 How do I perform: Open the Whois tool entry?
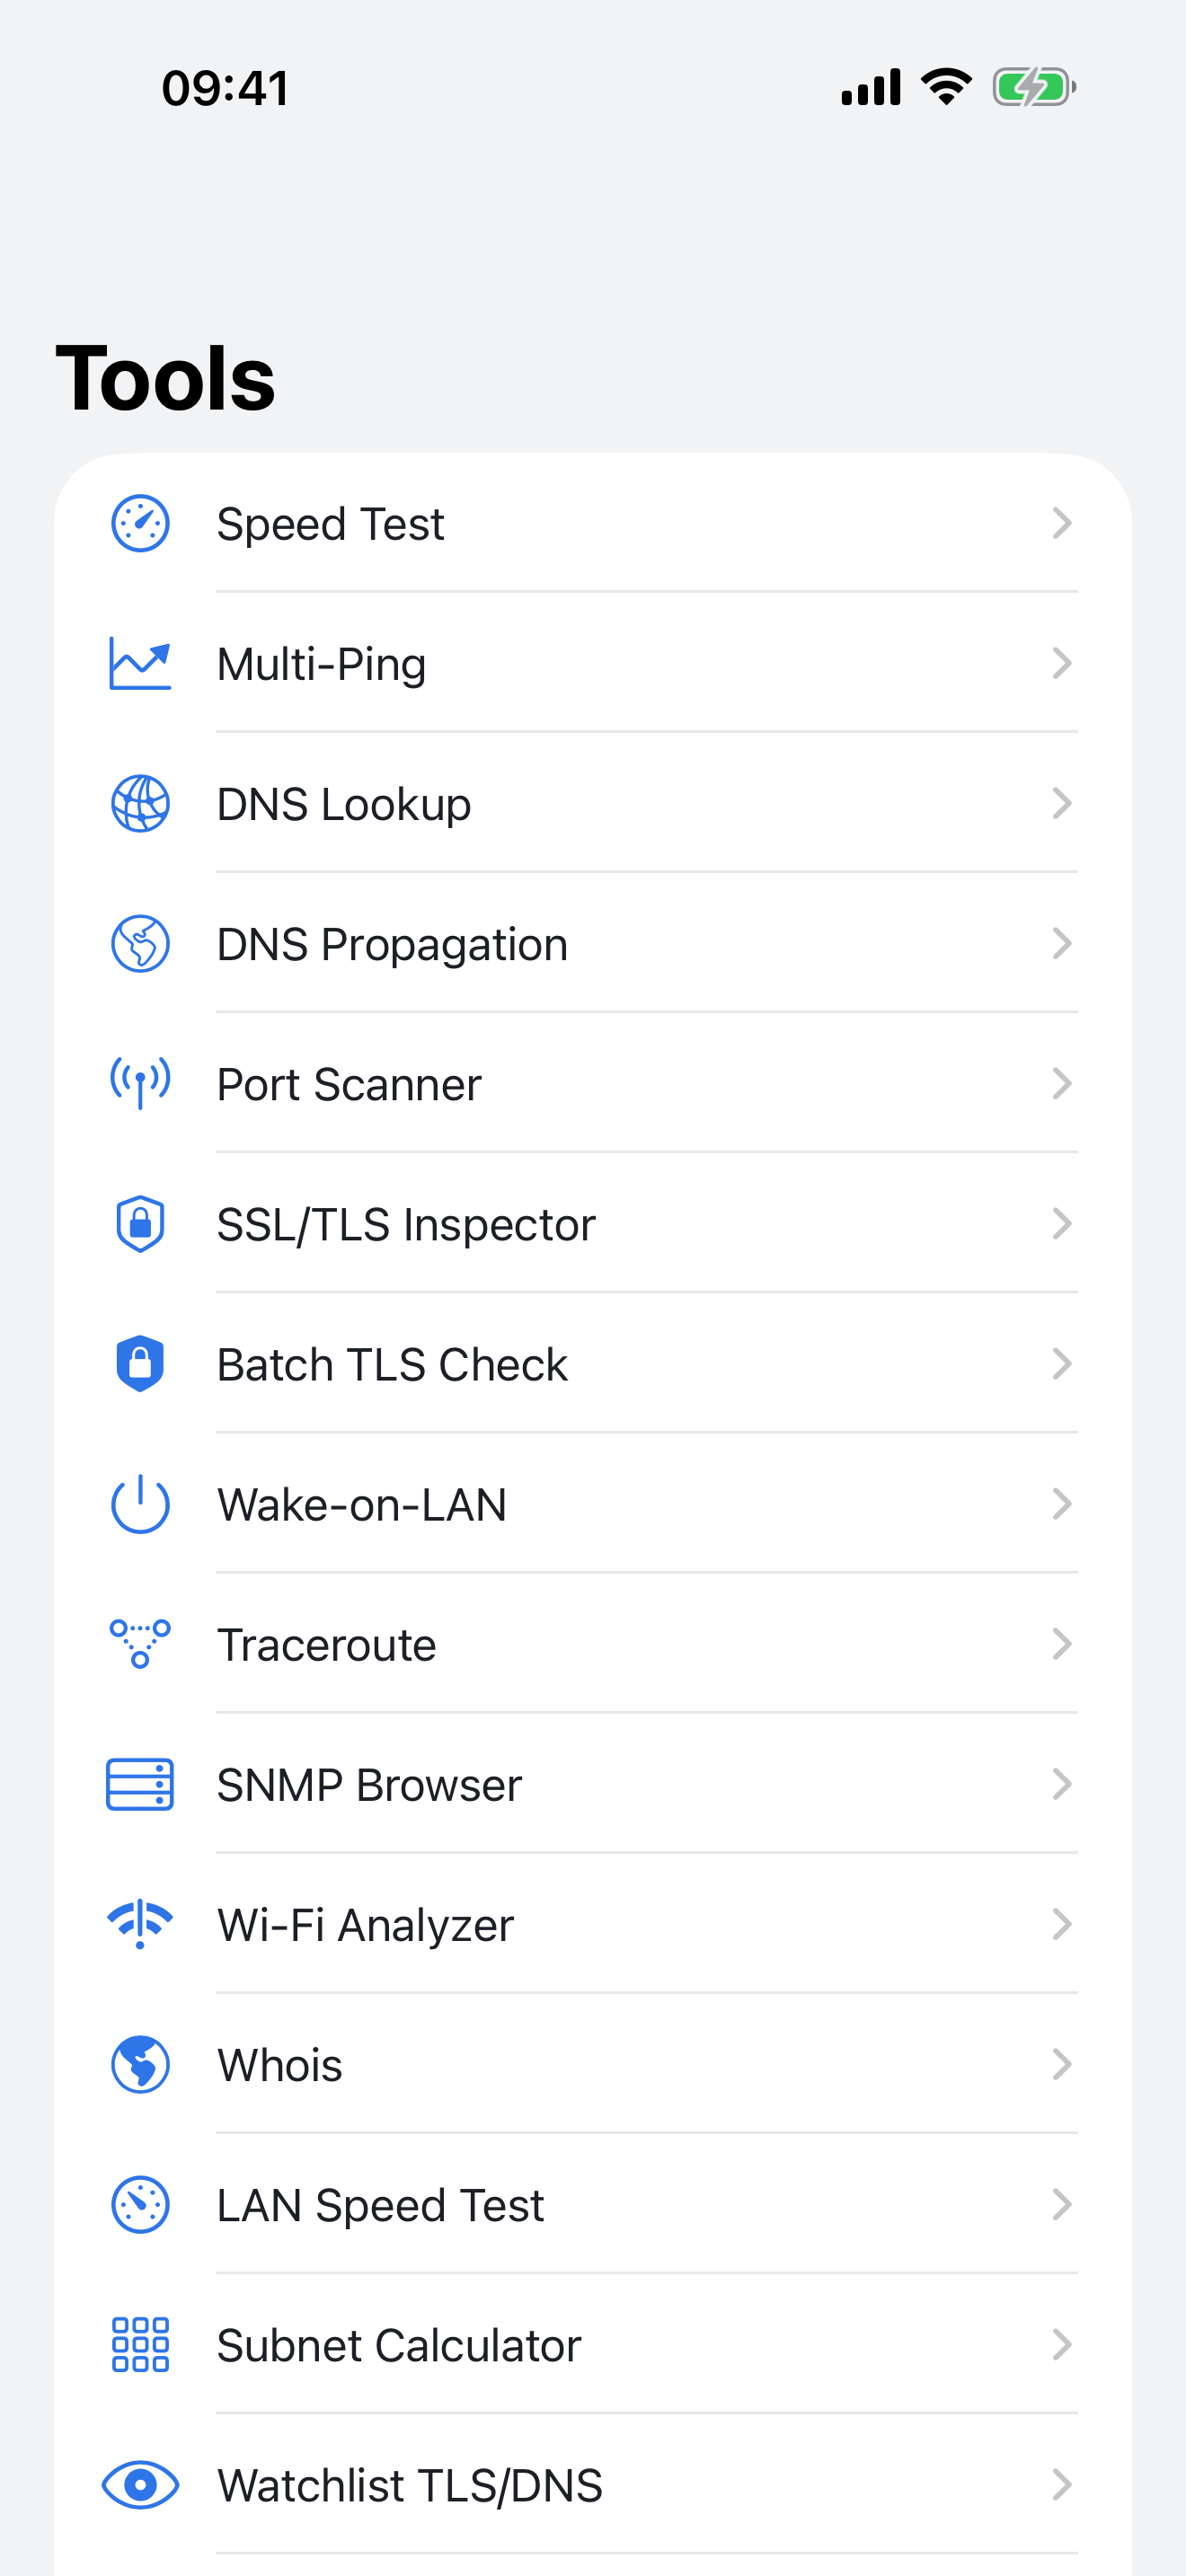pyautogui.click(x=280, y=2065)
